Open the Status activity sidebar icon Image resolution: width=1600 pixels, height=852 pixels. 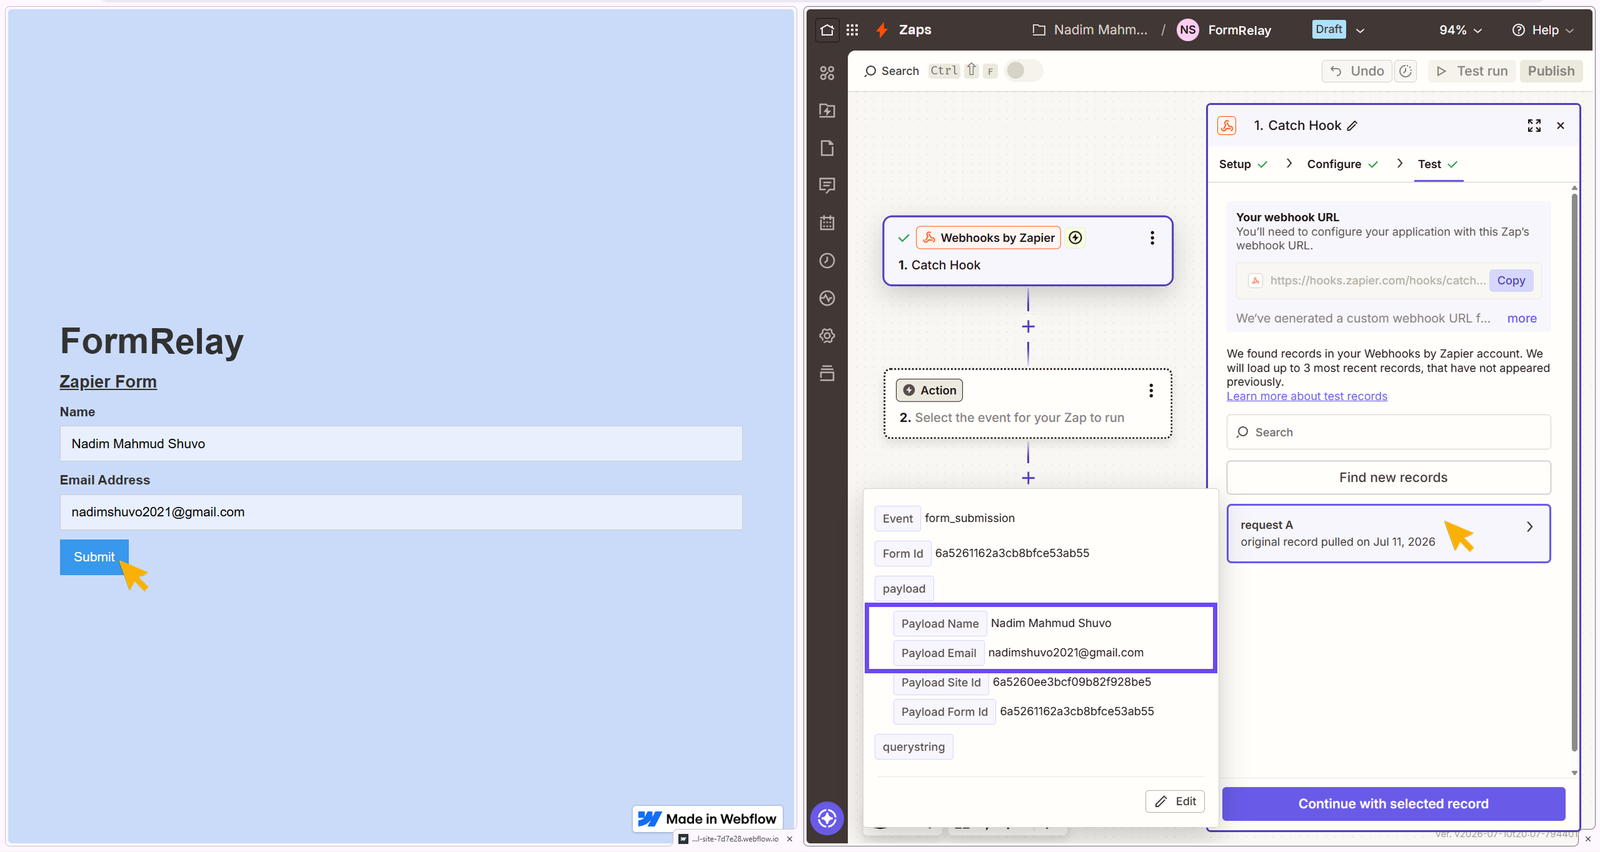click(827, 298)
